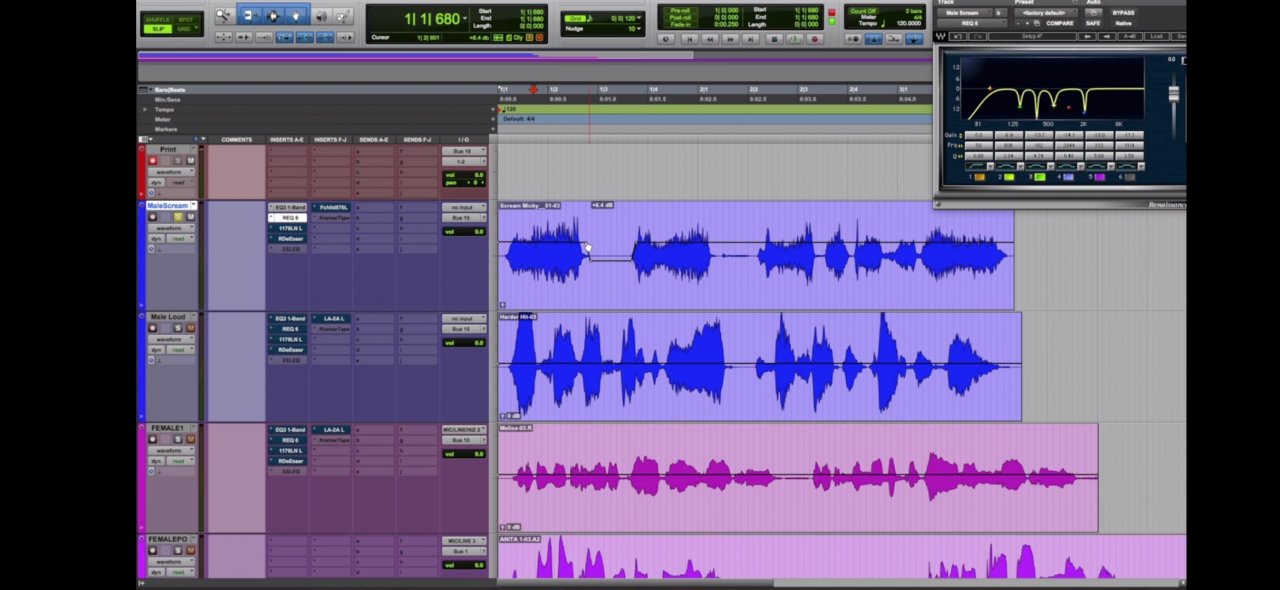Screen dimensions: 1280x590
Task: Record-arm the Male Loud track
Action: (x=153, y=328)
